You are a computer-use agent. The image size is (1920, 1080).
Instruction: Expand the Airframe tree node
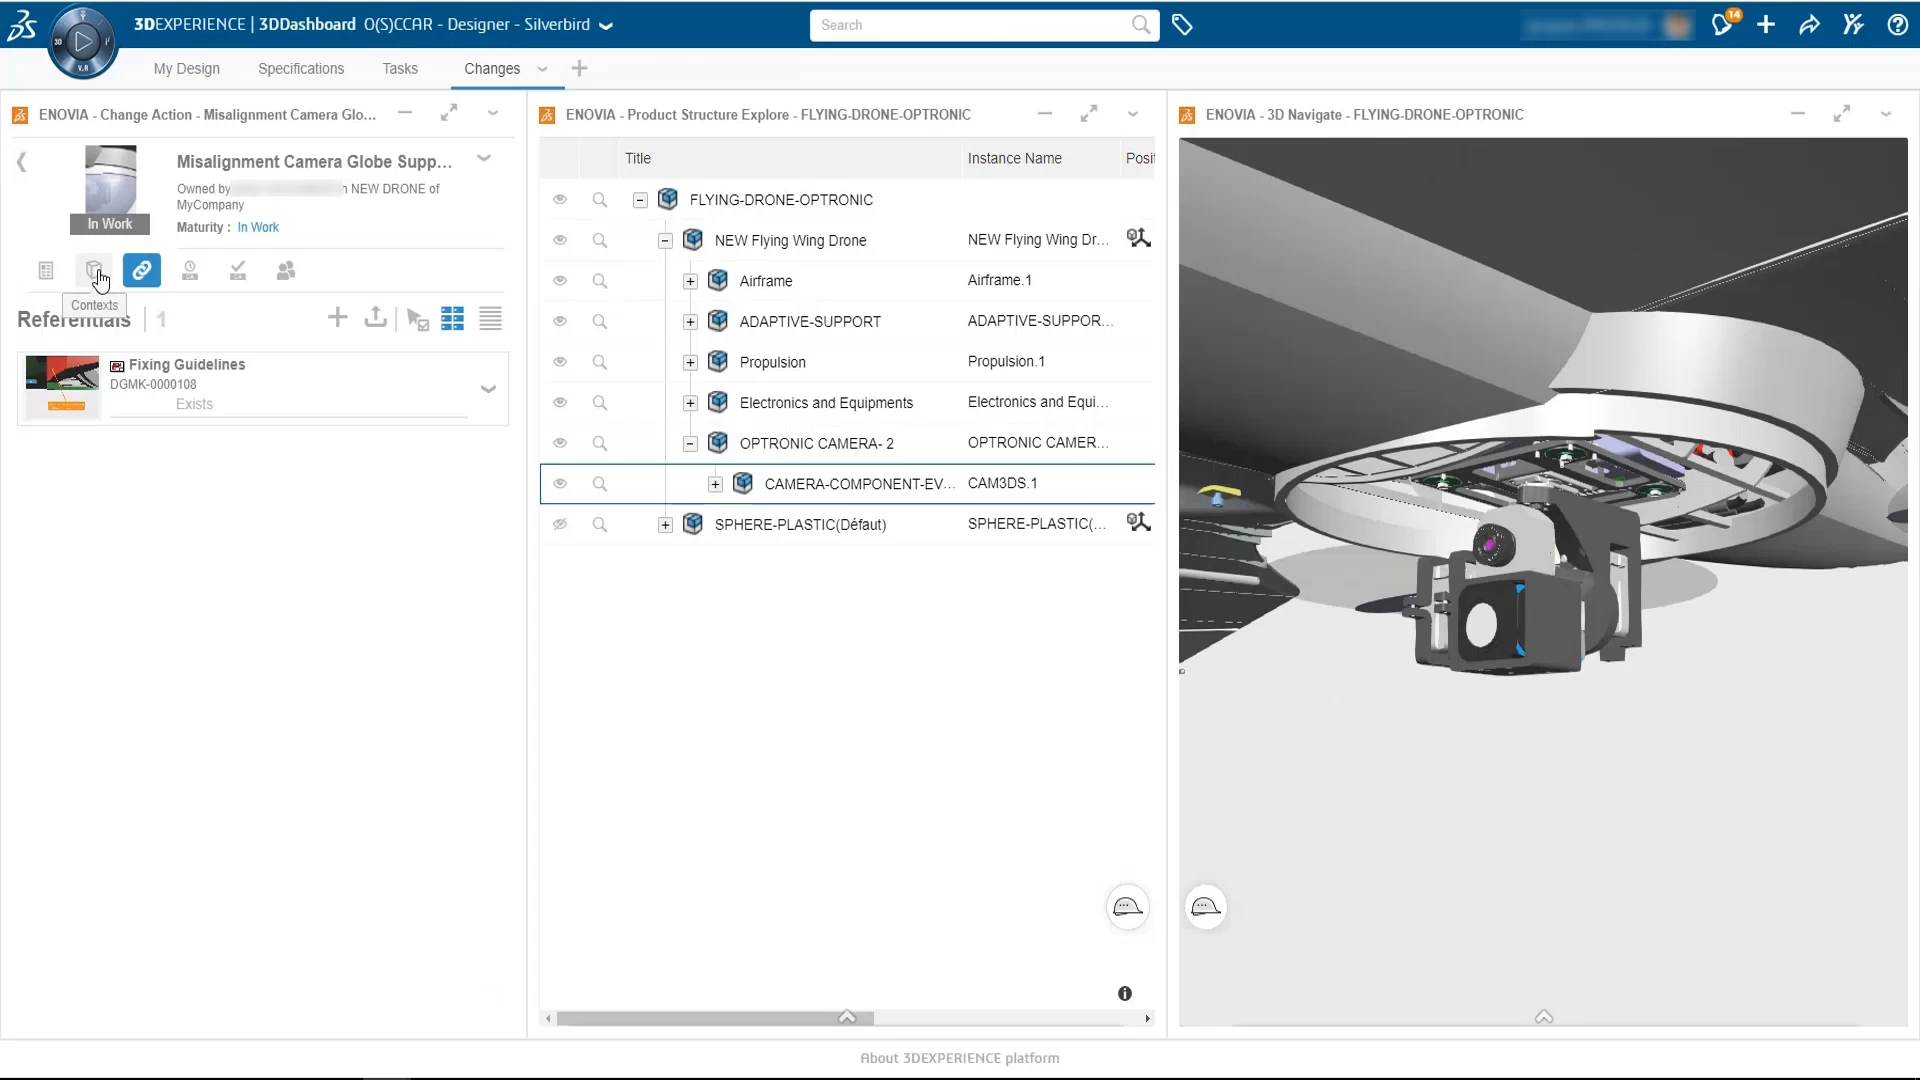click(x=689, y=281)
